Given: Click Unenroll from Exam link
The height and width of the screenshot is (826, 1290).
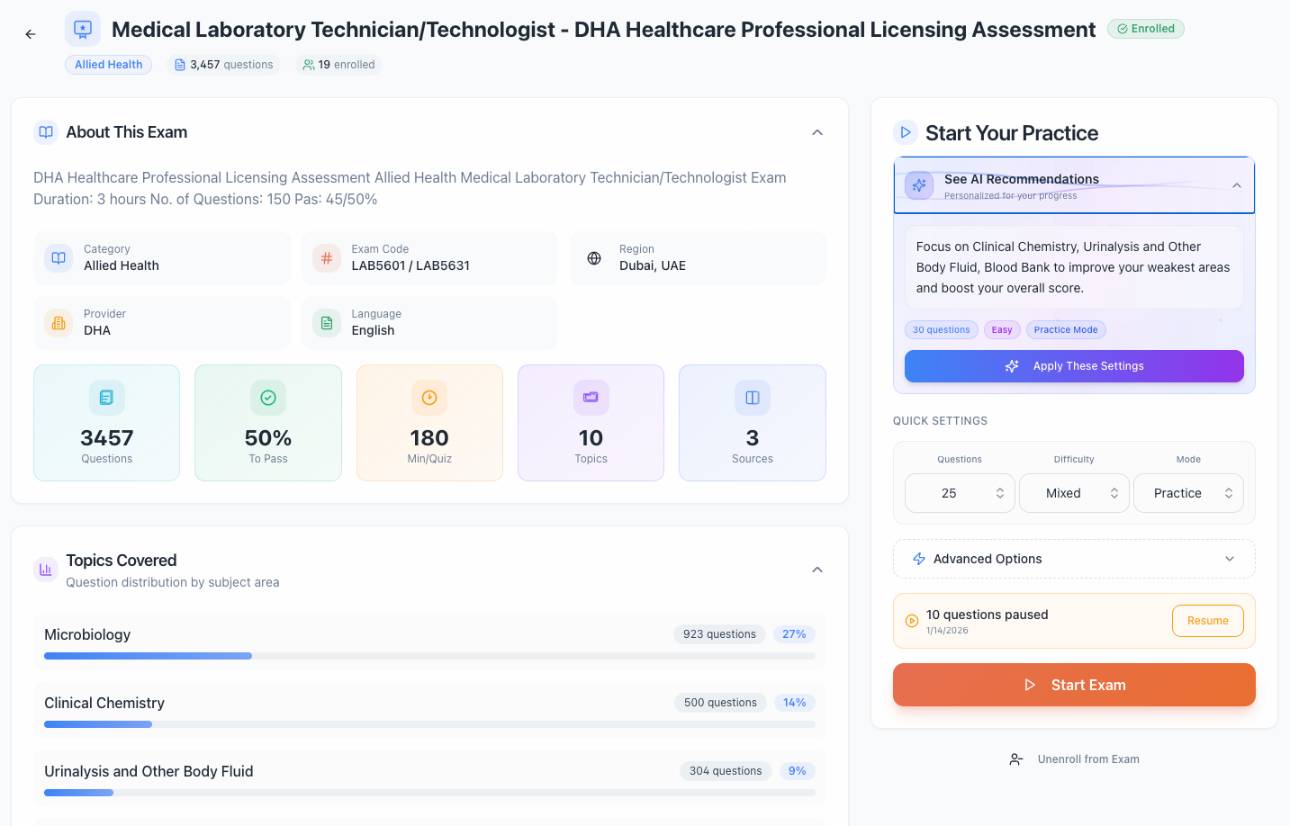Looking at the screenshot, I should click(1074, 759).
